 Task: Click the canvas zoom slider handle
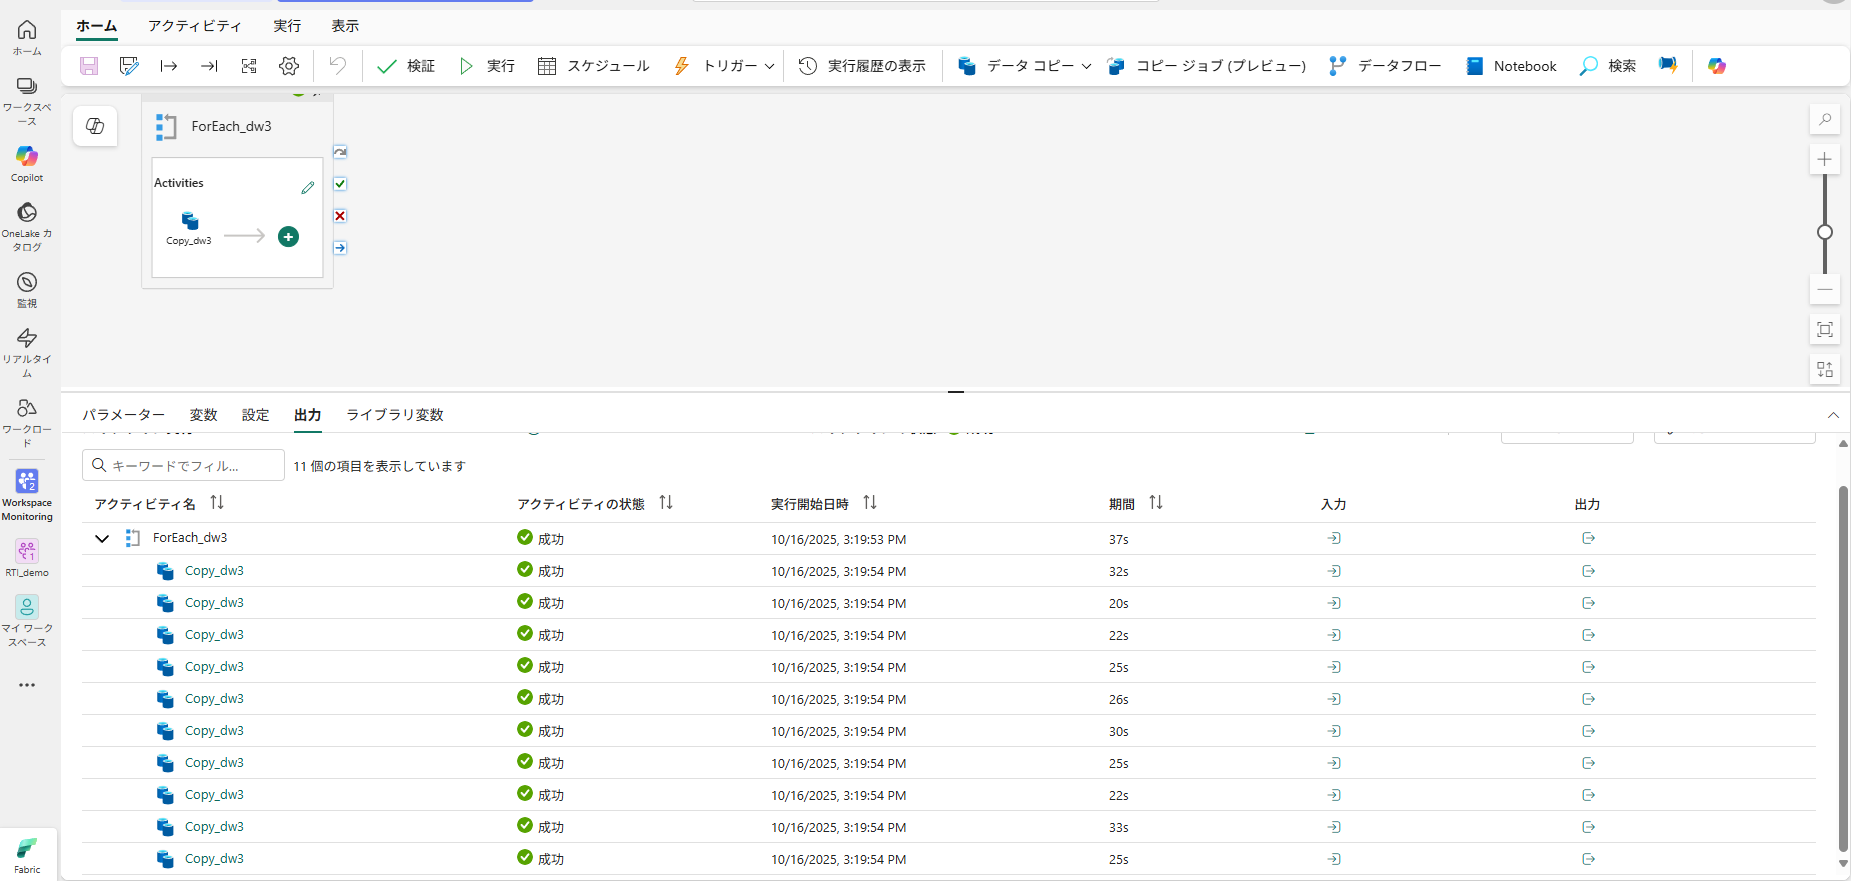(1825, 232)
